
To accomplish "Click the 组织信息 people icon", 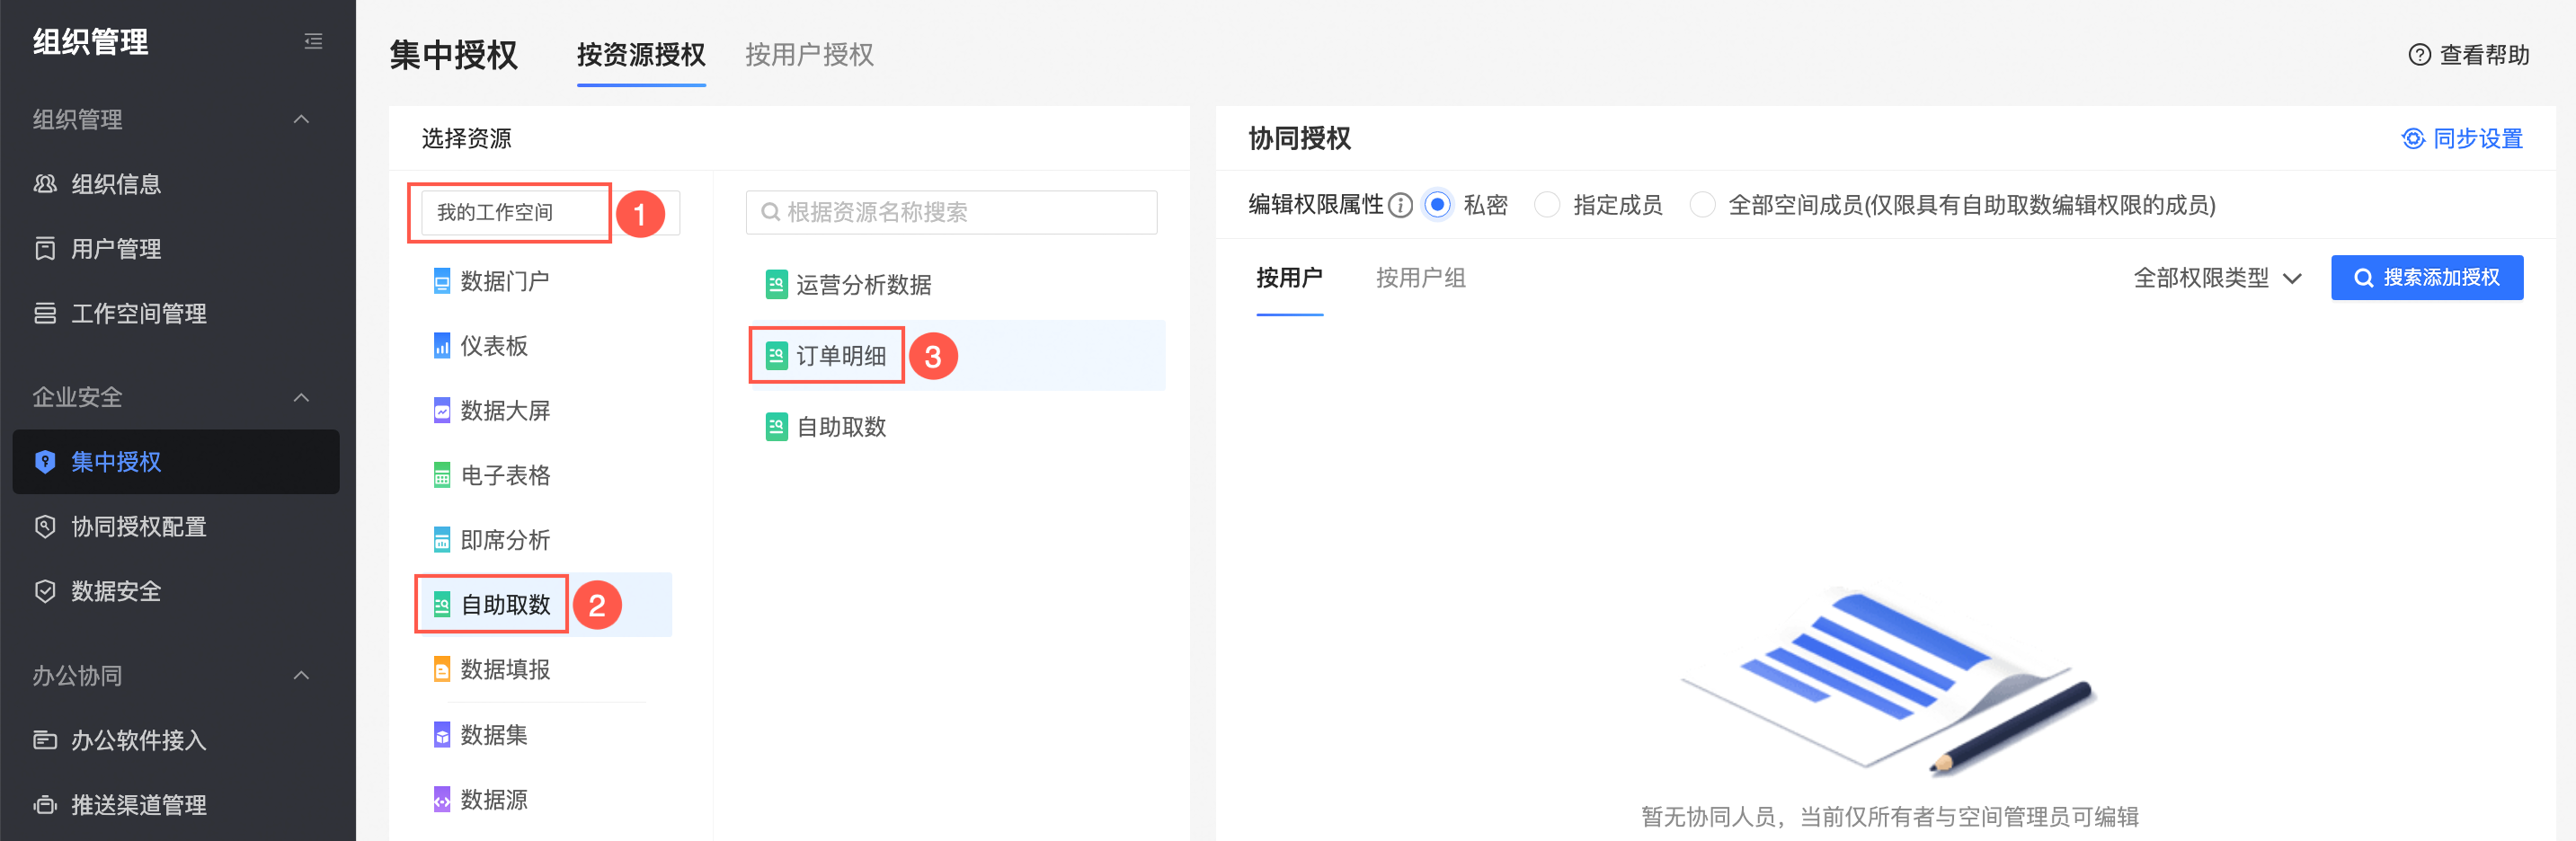I will (x=45, y=184).
